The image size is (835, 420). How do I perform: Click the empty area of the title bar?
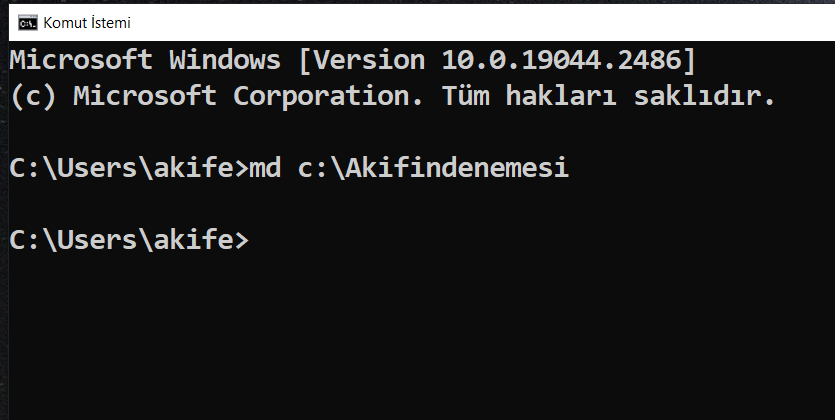[x=479, y=23]
